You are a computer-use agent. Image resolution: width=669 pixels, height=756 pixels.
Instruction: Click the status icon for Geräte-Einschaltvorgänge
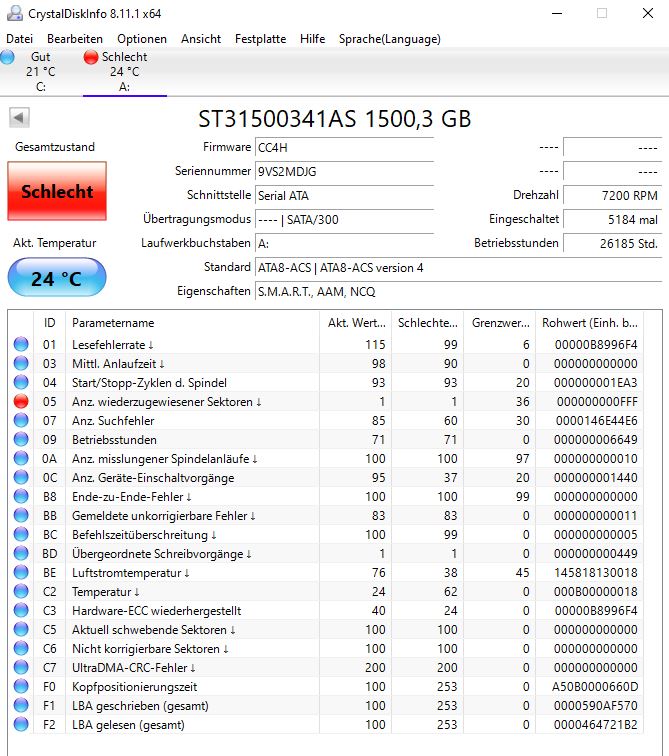pos(21,477)
